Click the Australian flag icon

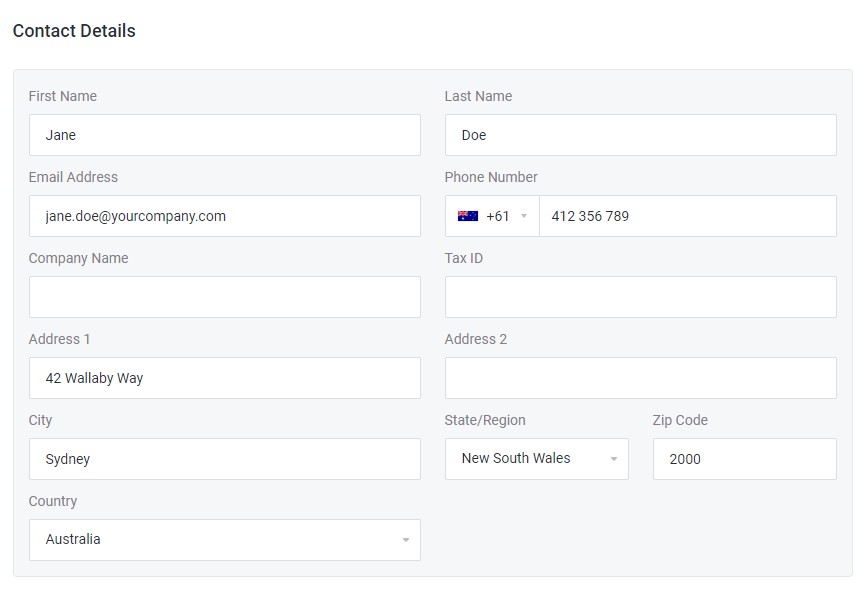click(467, 216)
